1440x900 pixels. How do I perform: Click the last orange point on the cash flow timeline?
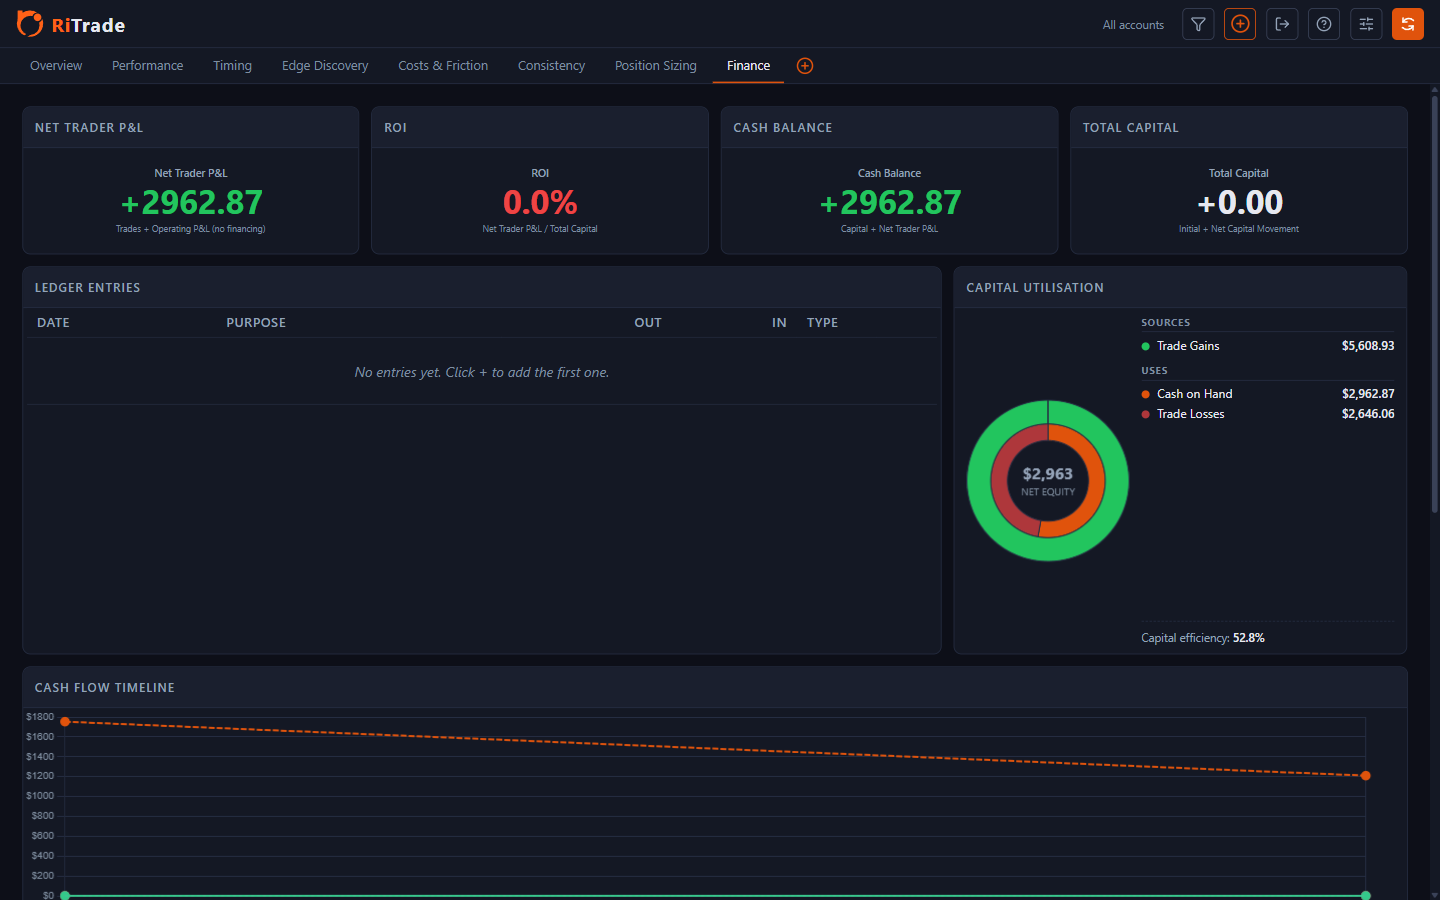point(1366,776)
